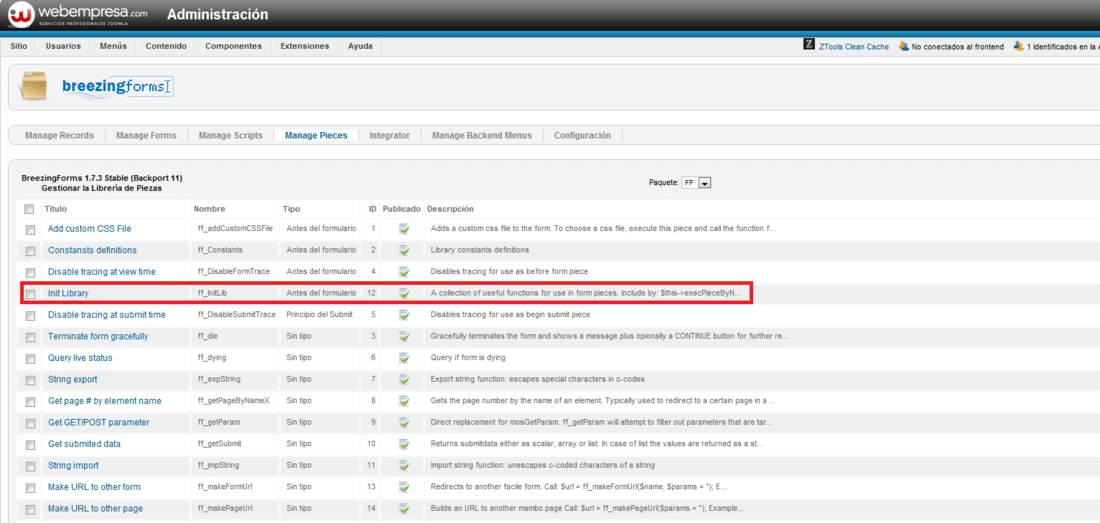
Task: Toggle published icon for Make URL to other page
Action: click(x=404, y=508)
